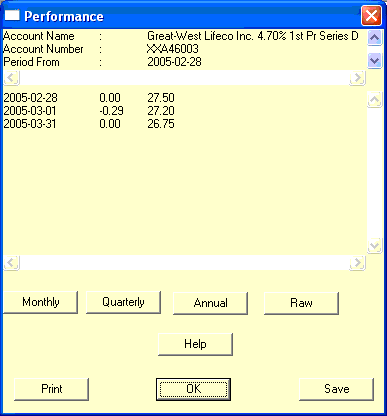387x416 pixels.
Task: Click header pane scroll right arrow
Action: point(357,78)
